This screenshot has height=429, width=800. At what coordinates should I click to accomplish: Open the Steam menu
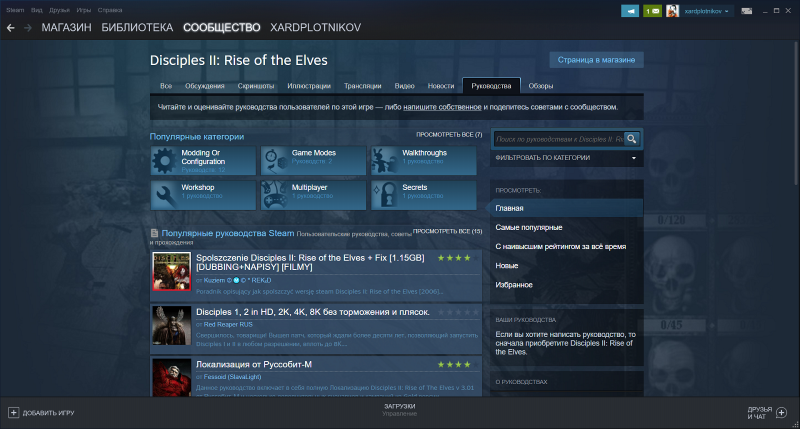[x=15, y=10]
